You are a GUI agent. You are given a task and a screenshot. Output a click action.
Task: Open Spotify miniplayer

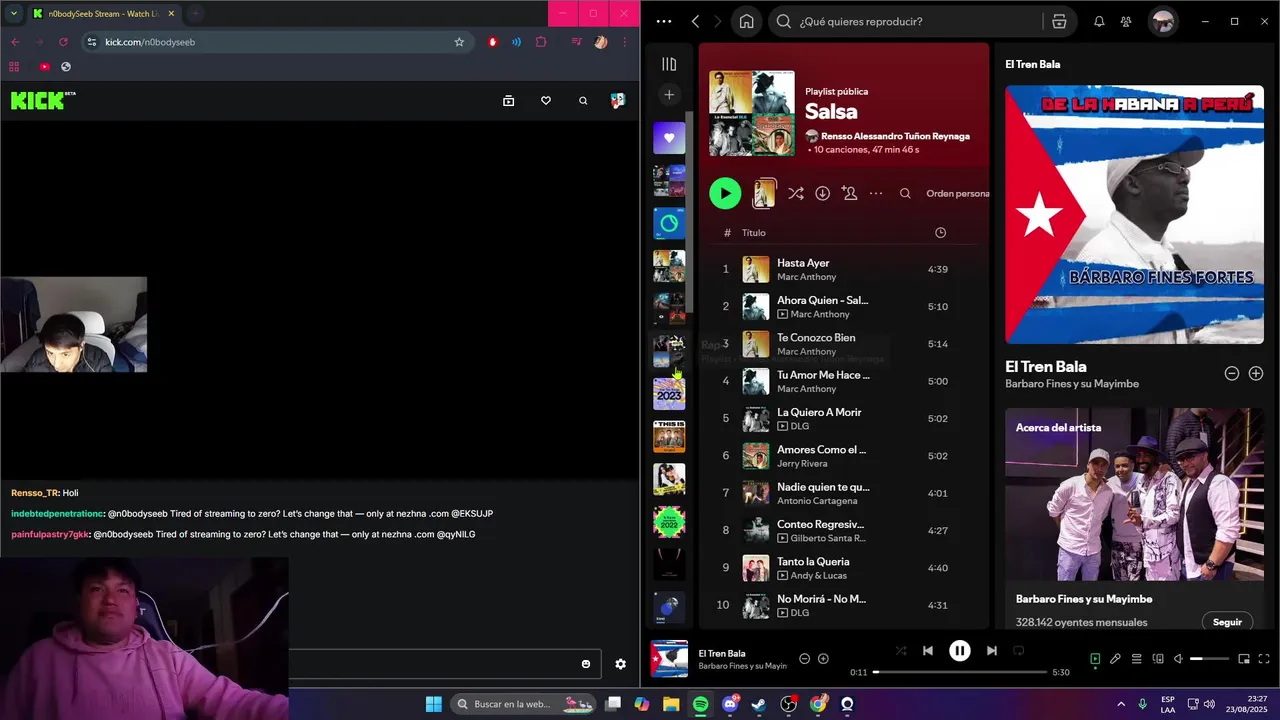coord(1244,659)
